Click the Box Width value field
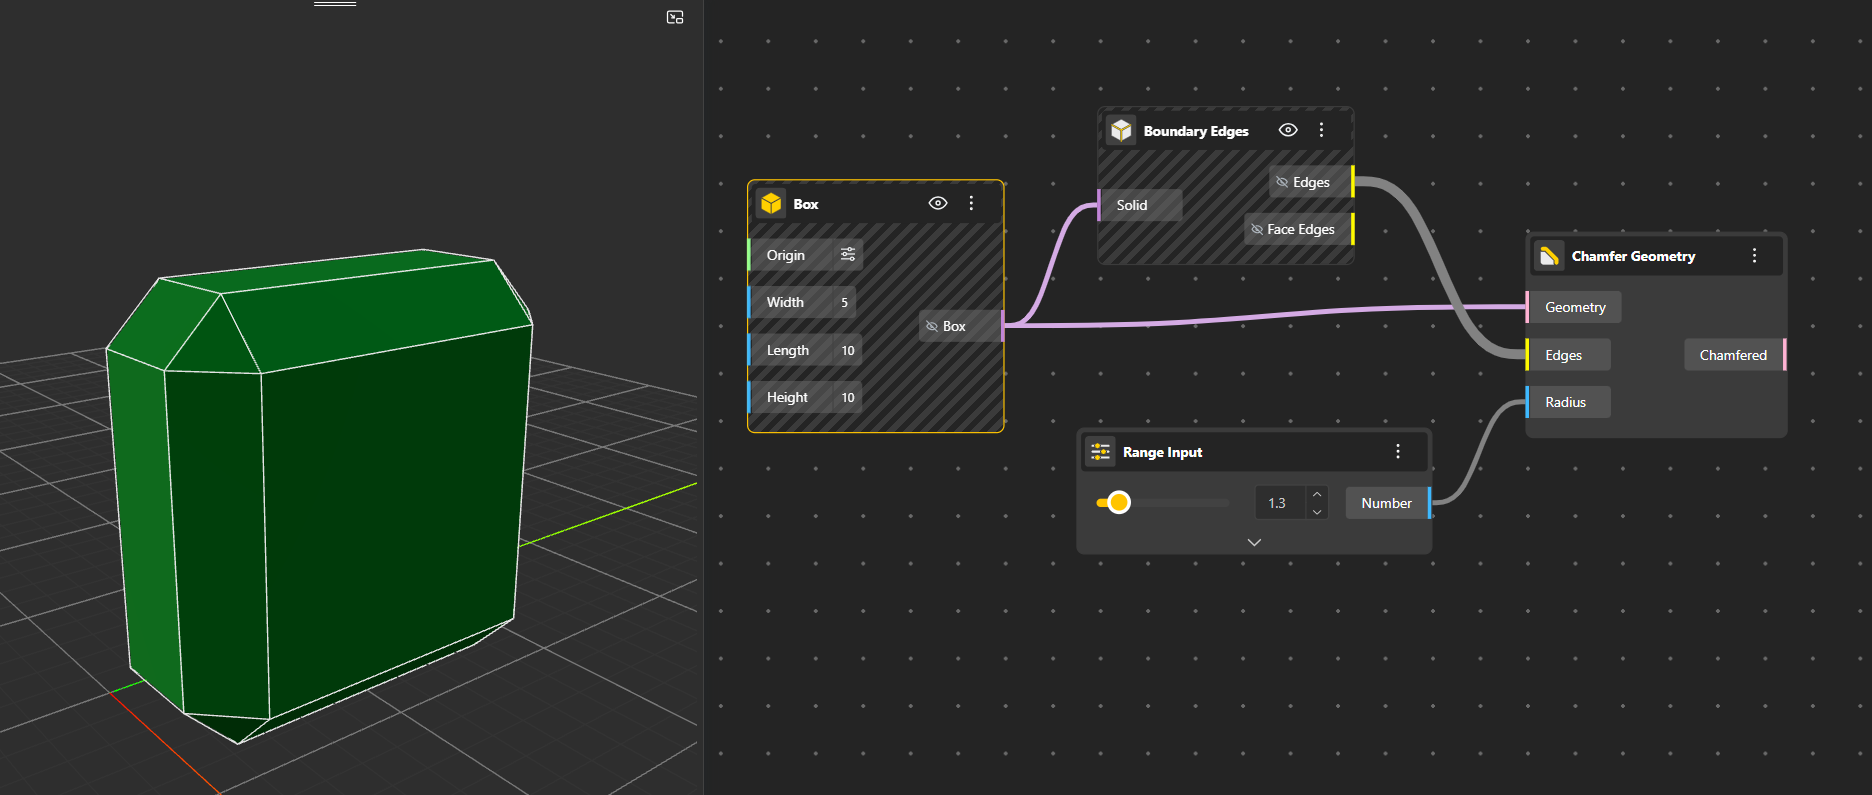1872x795 pixels. point(844,302)
